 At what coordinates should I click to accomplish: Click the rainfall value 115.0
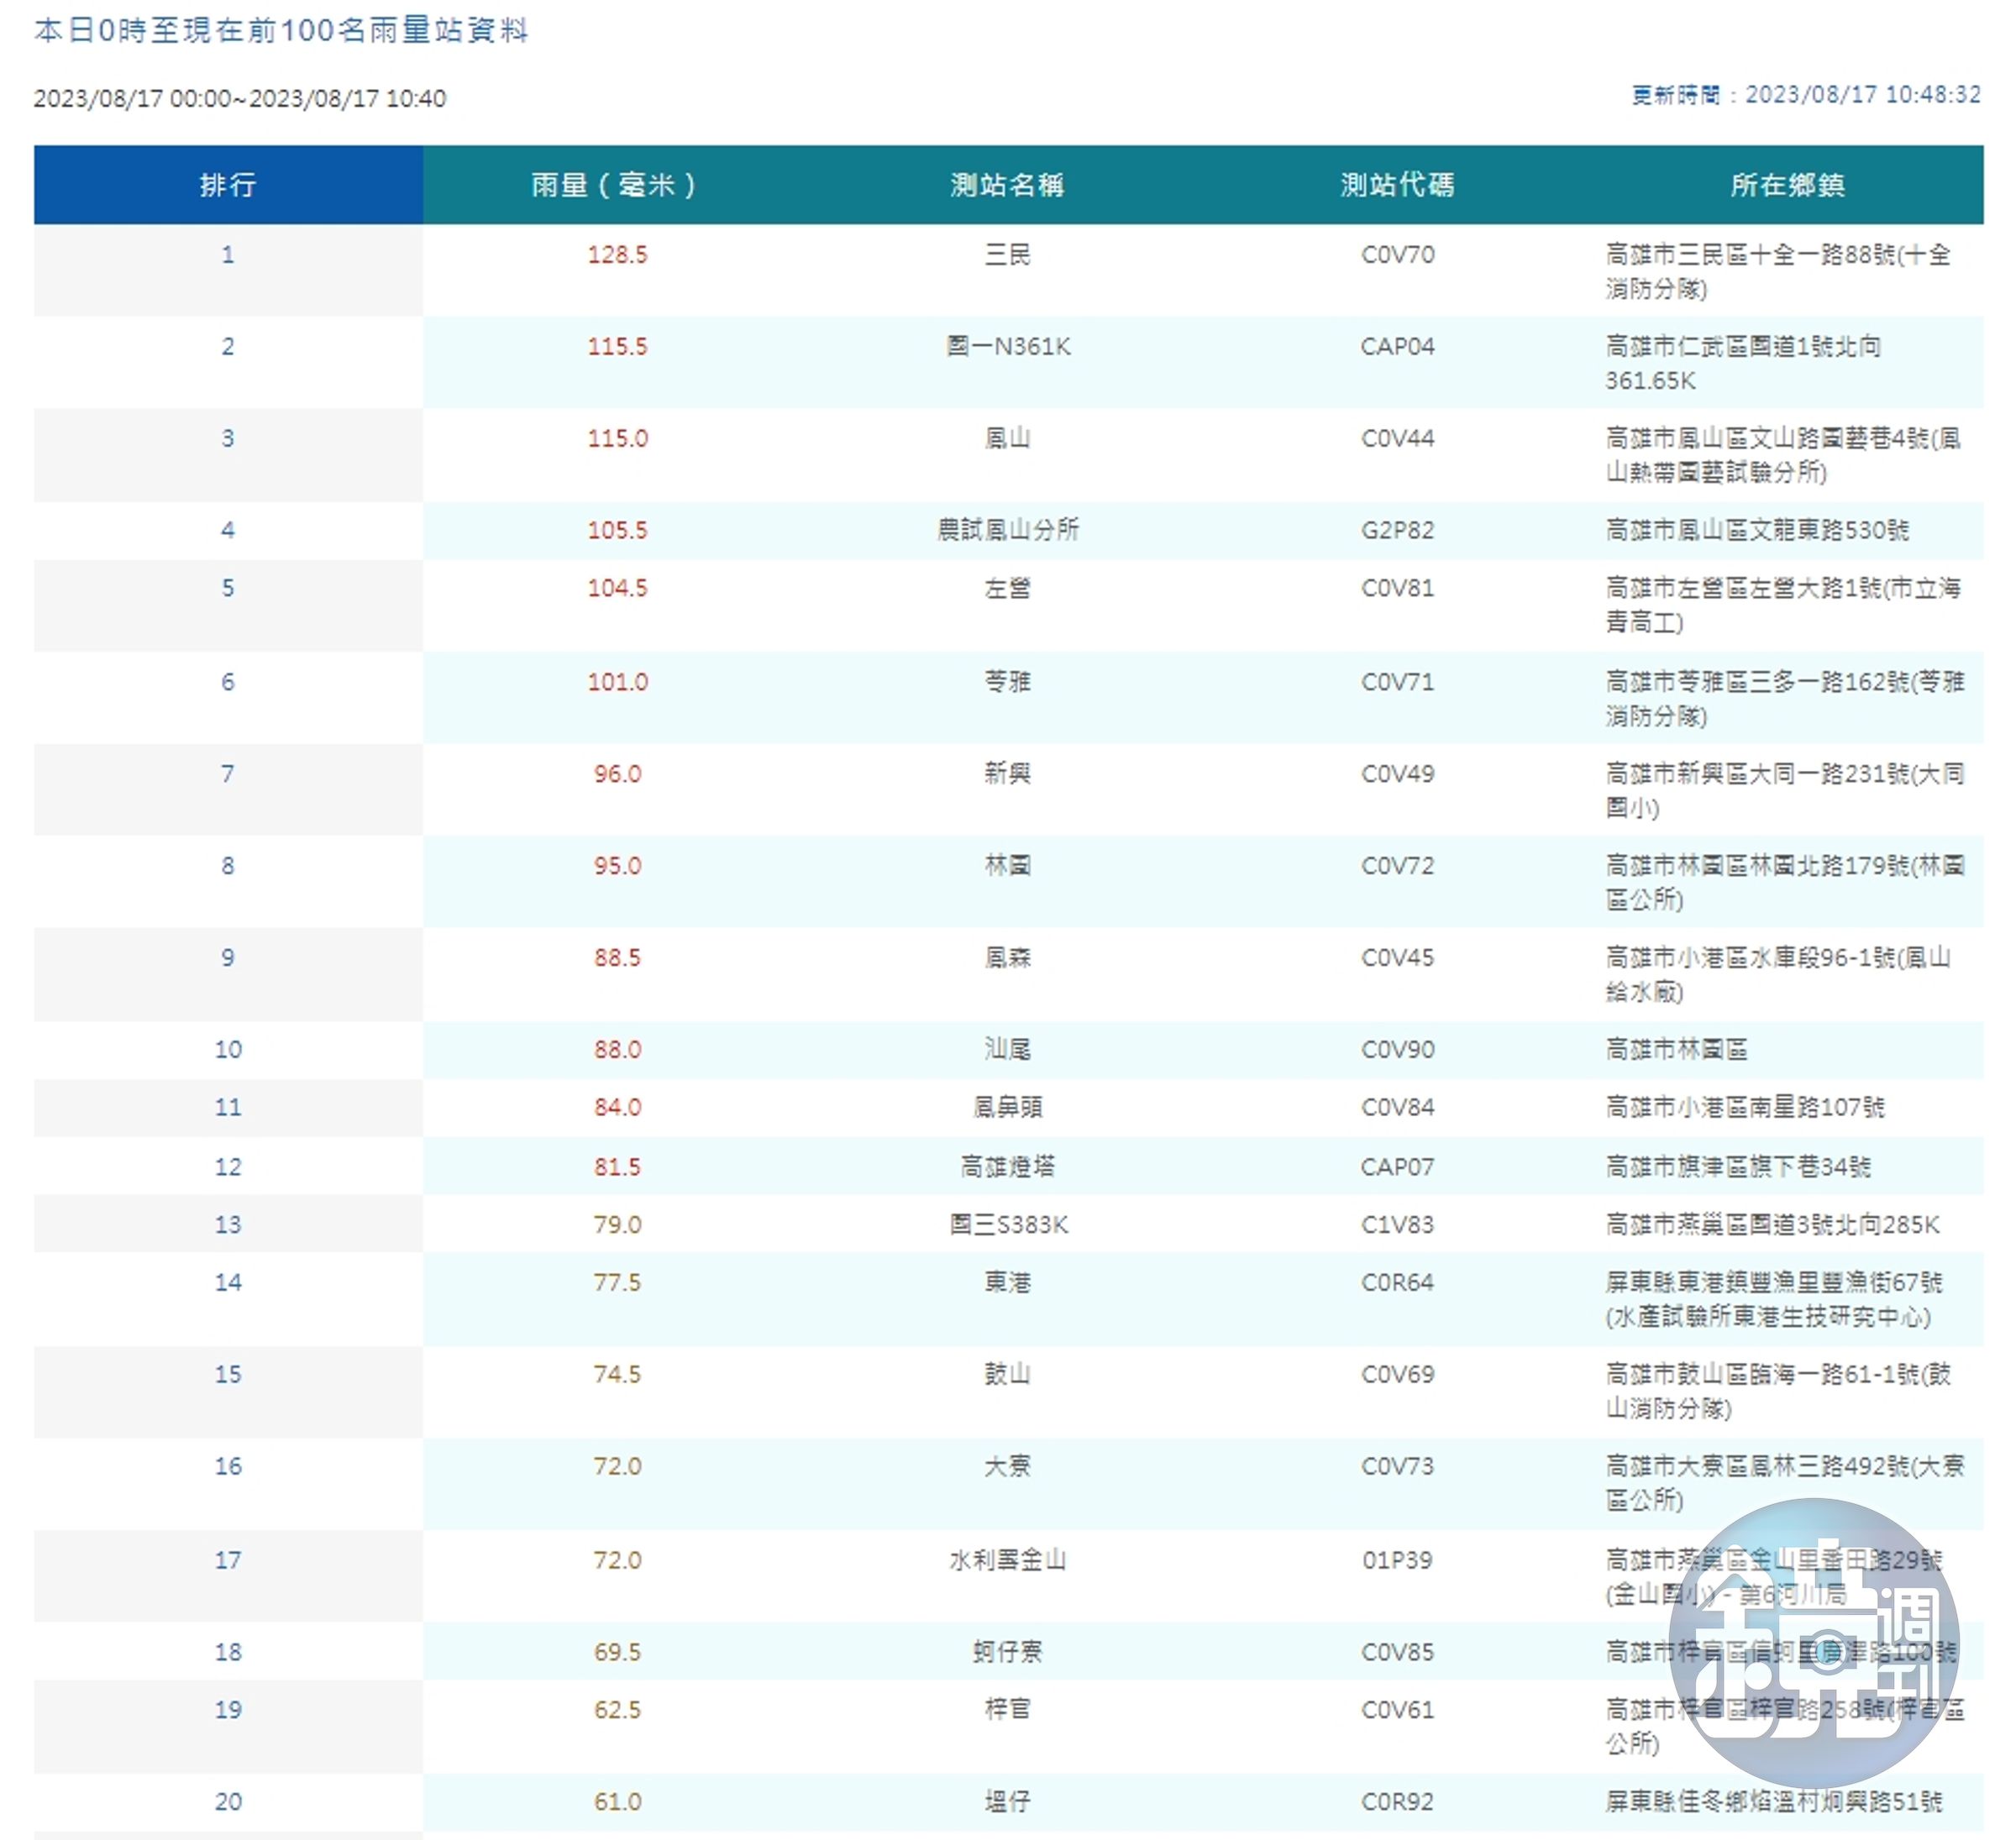click(617, 439)
